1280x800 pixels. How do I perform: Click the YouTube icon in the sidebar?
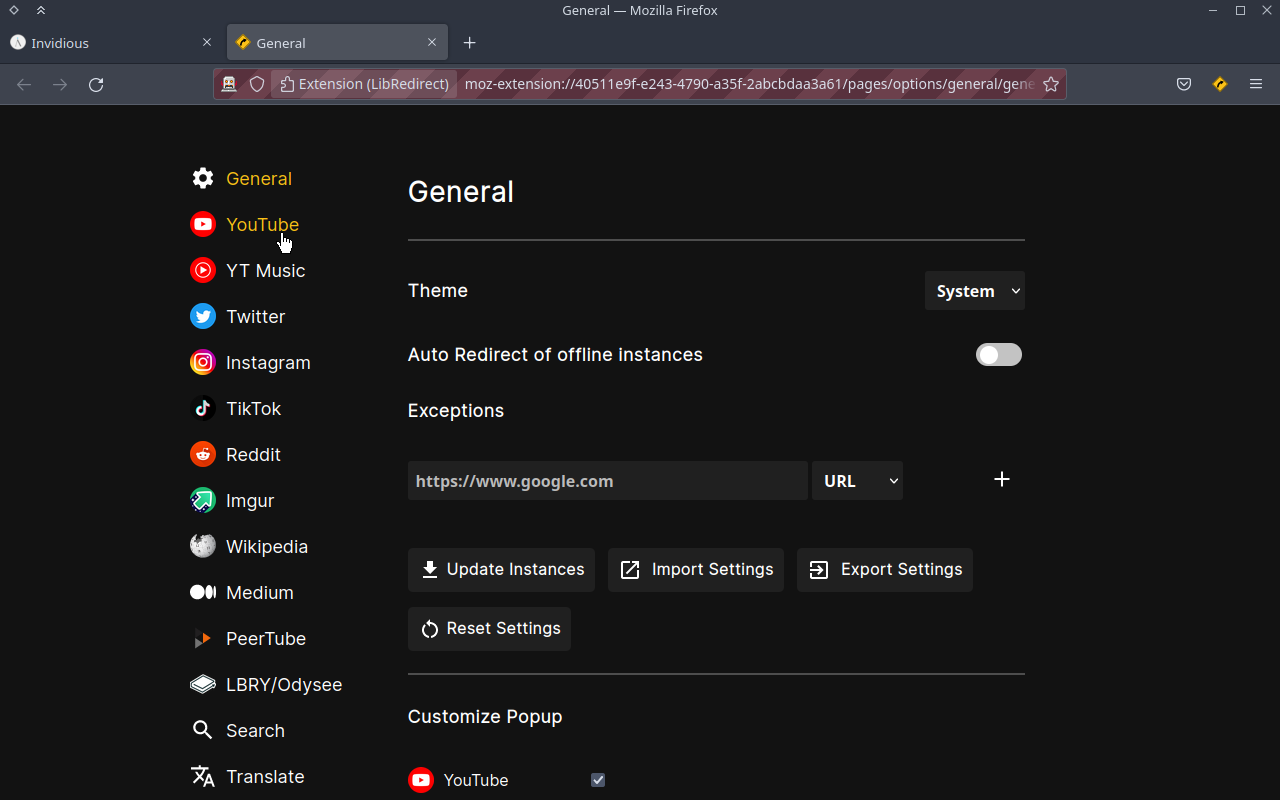click(203, 224)
